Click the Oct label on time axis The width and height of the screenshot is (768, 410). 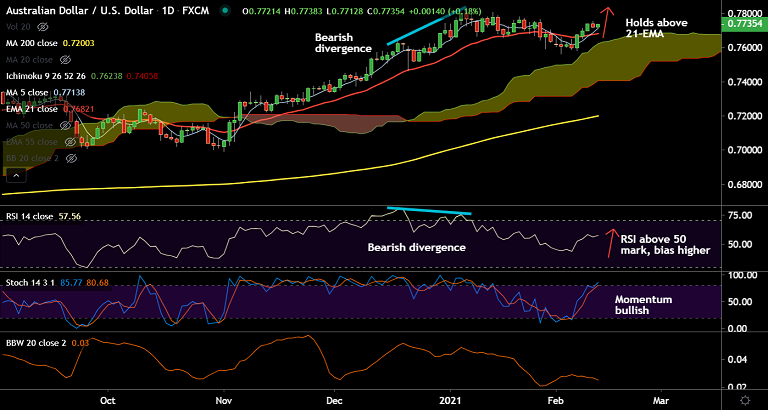point(107,400)
